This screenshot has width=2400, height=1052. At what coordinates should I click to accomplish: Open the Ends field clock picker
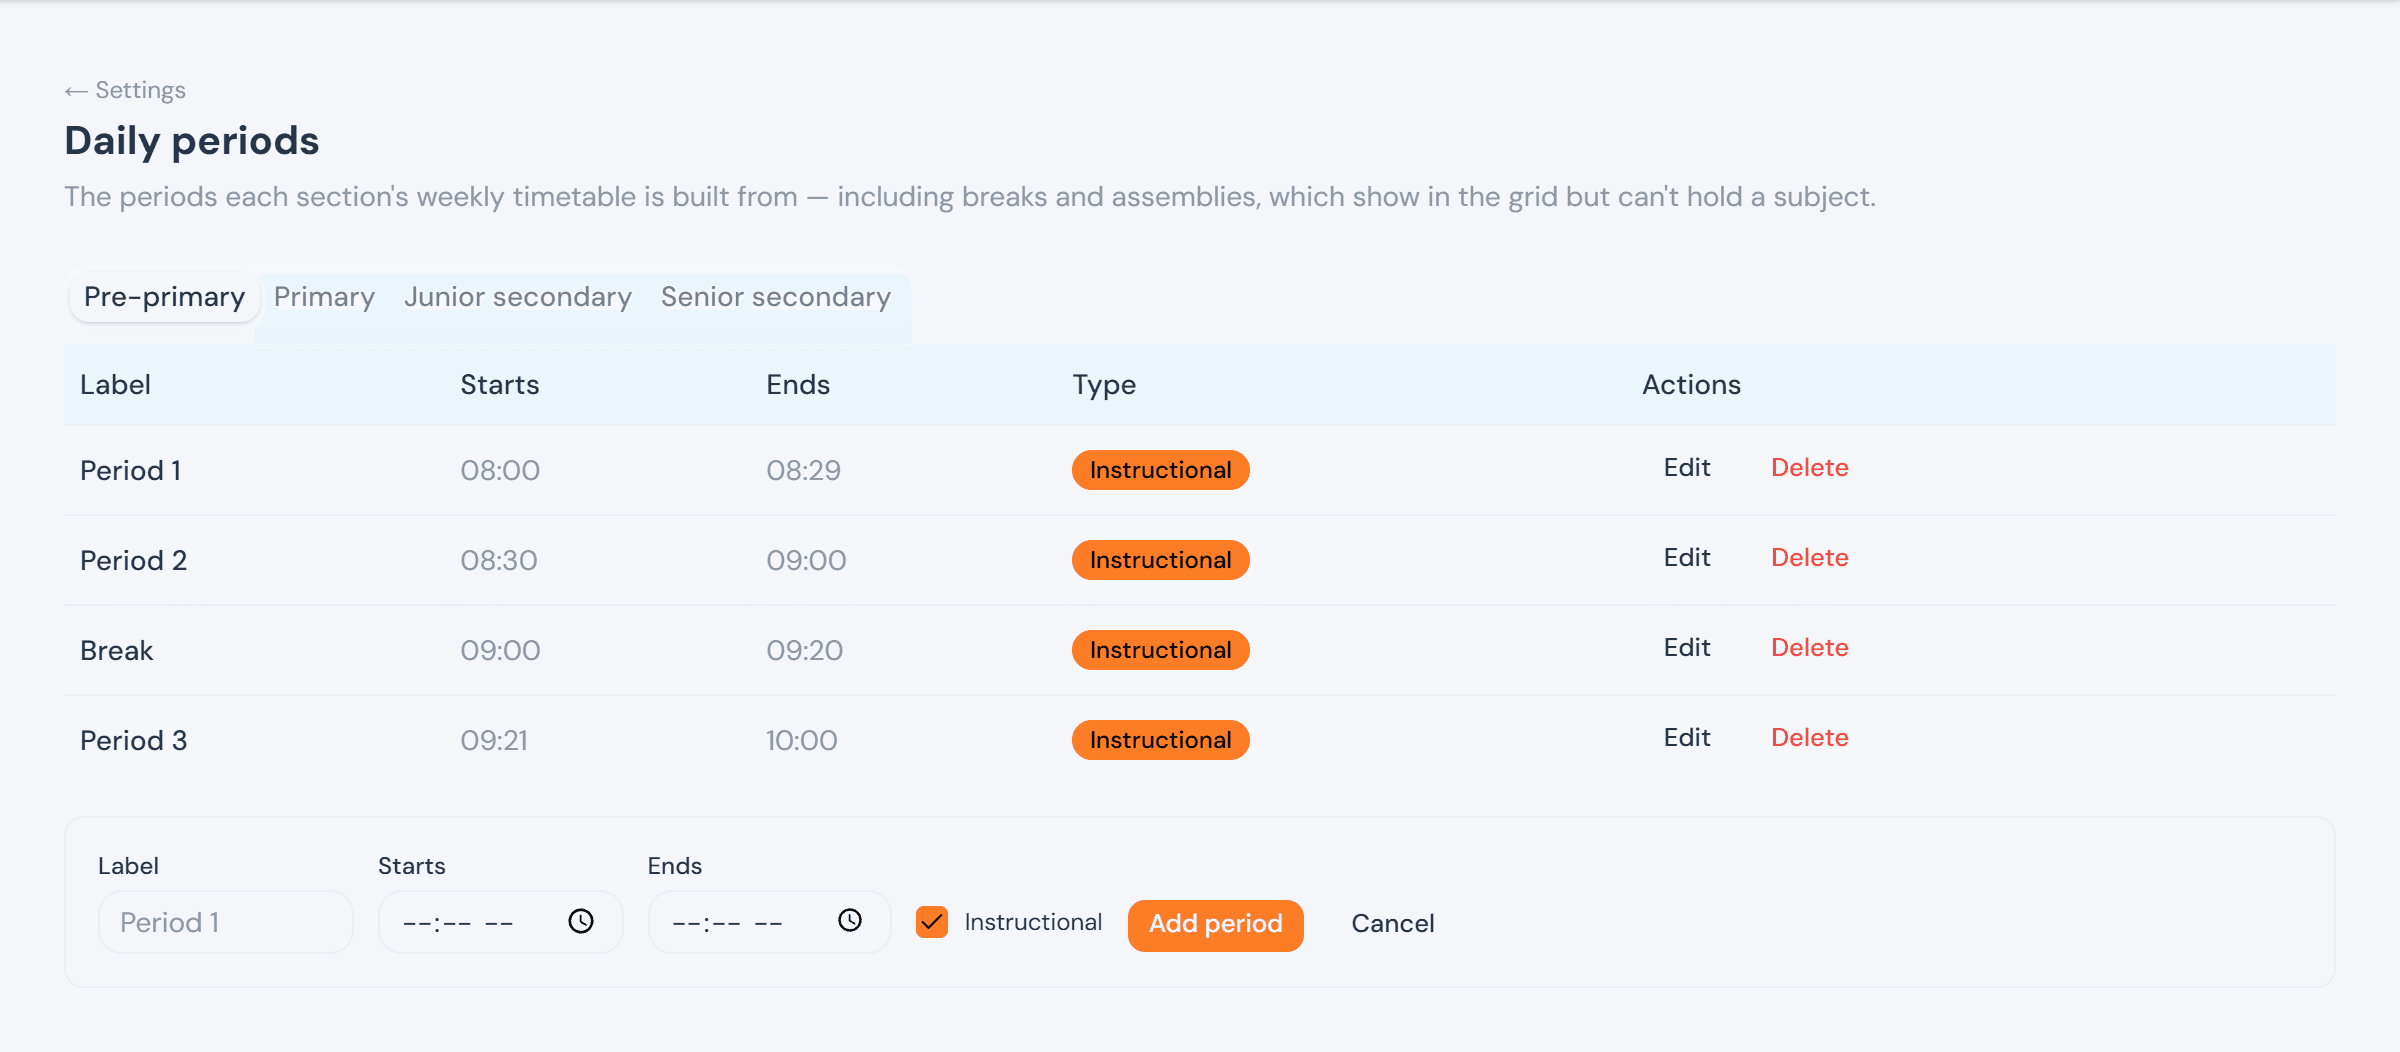pyautogui.click(x=850, y=921)
